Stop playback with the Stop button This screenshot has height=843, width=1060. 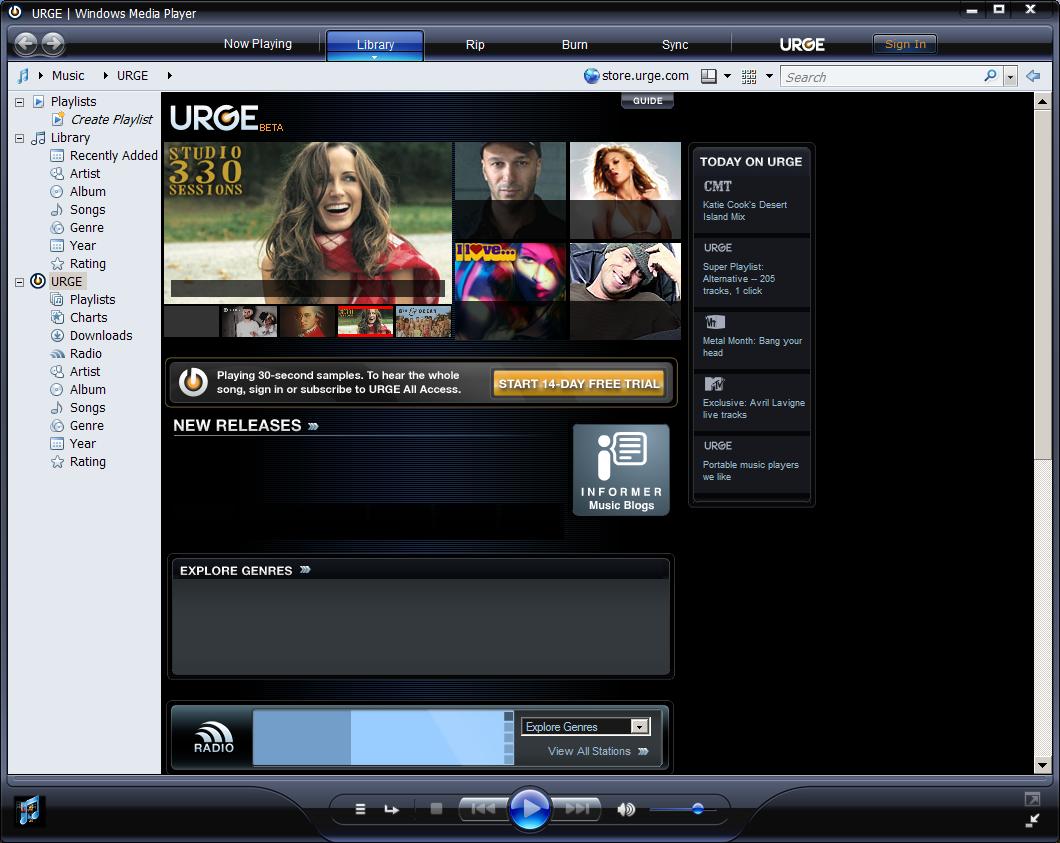[436, 809]
